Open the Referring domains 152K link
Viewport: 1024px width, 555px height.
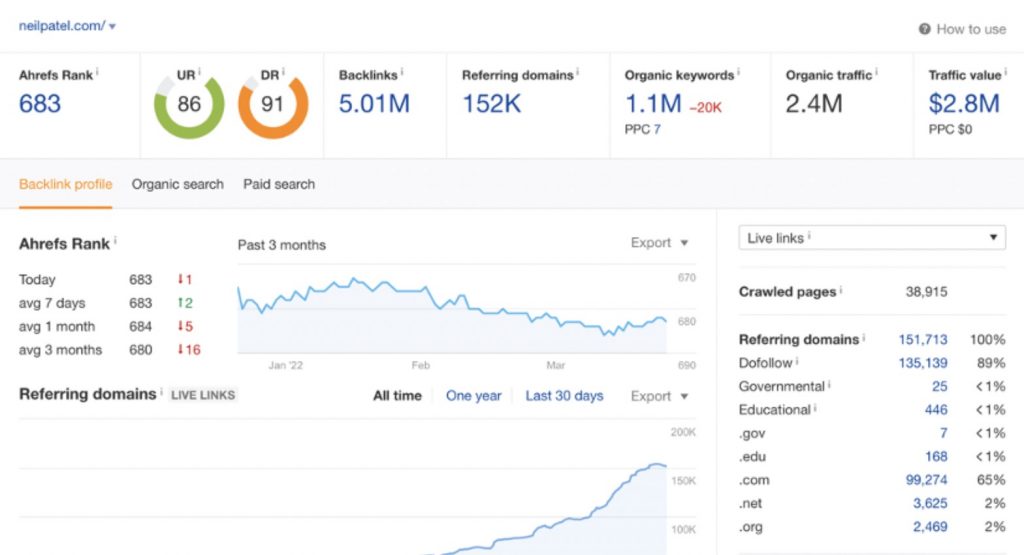click(x=492, y=104)
